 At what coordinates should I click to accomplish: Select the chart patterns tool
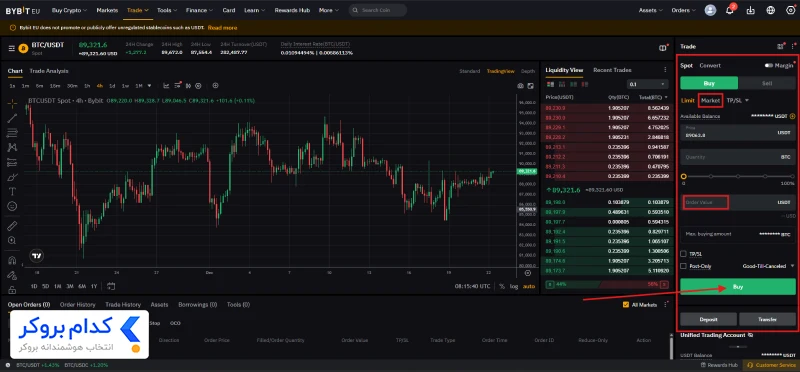pyautogui.click(x=12, y=147)
